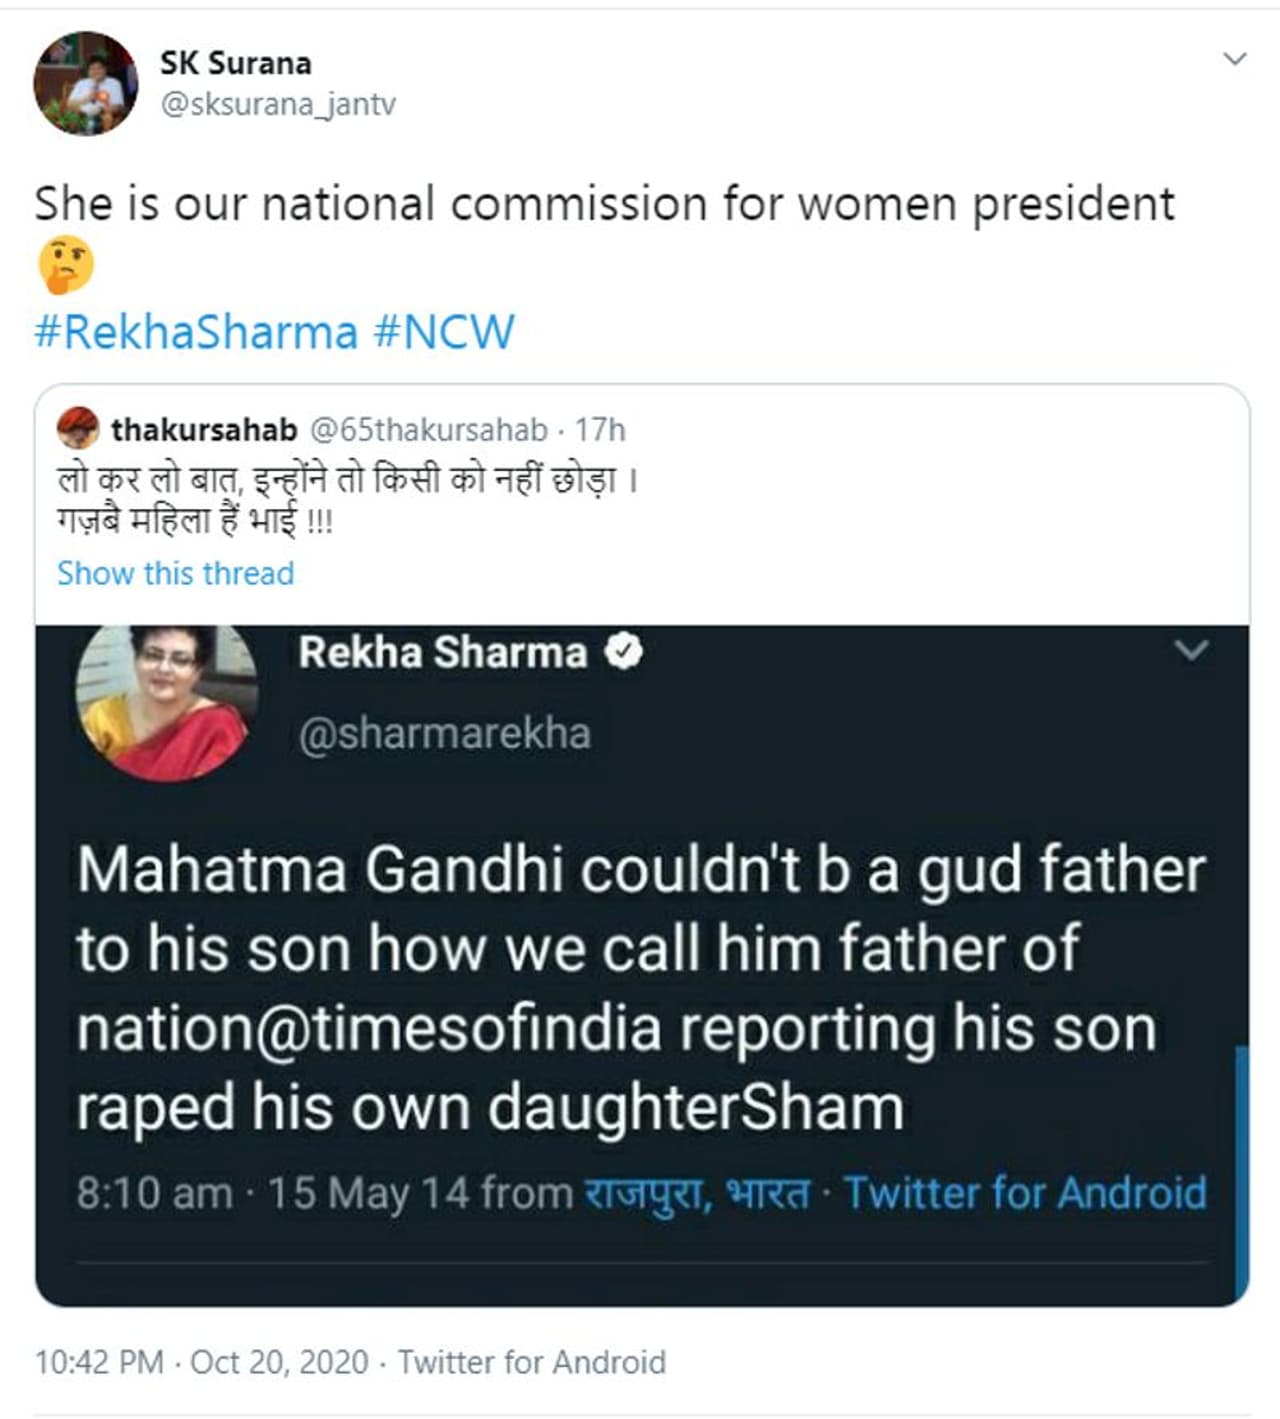Click the 17h timestamp on quoted tweet
The image size is (1280, 1419).
600,430
